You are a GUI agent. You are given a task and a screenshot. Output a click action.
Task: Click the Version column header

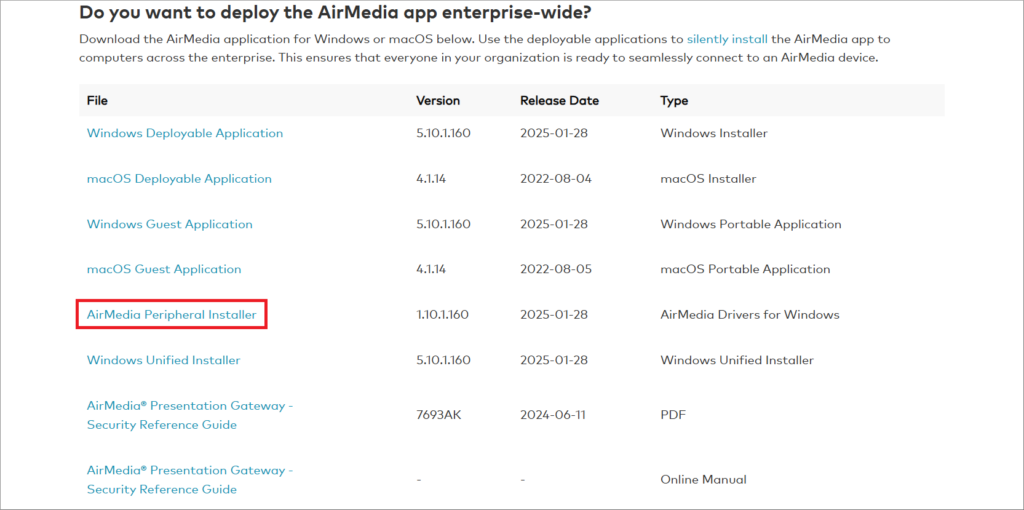tap(438, 101)
